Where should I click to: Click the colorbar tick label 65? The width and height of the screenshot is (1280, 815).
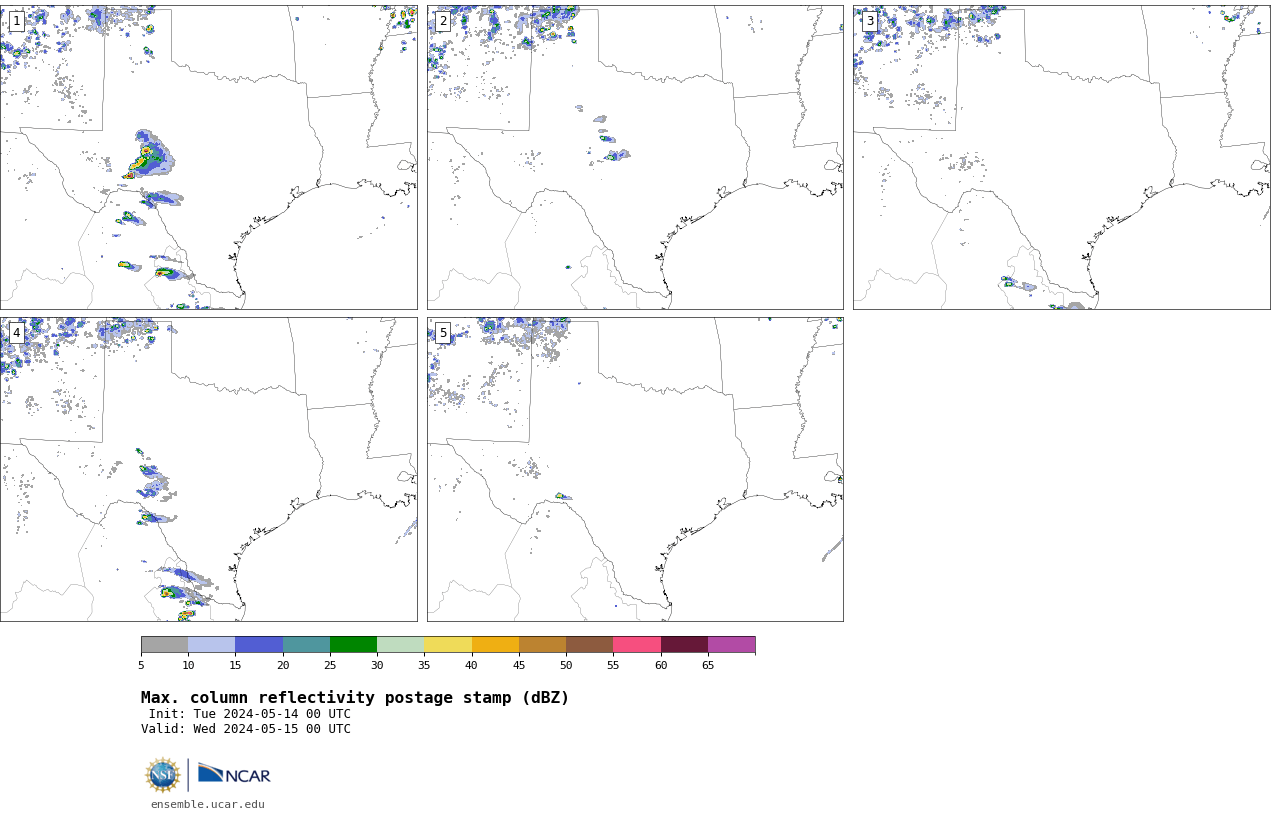click(x=708, y=665)
